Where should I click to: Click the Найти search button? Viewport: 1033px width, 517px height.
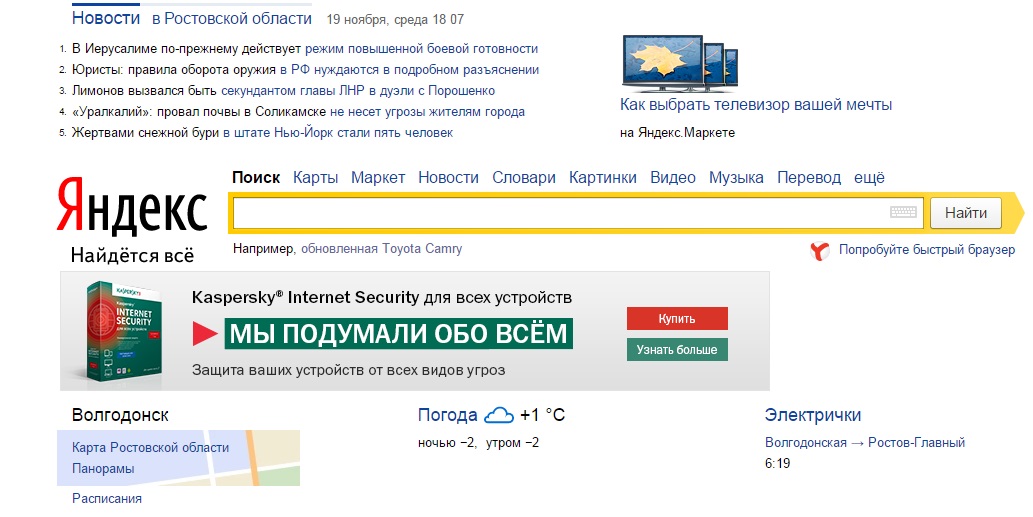coord(966,213)
